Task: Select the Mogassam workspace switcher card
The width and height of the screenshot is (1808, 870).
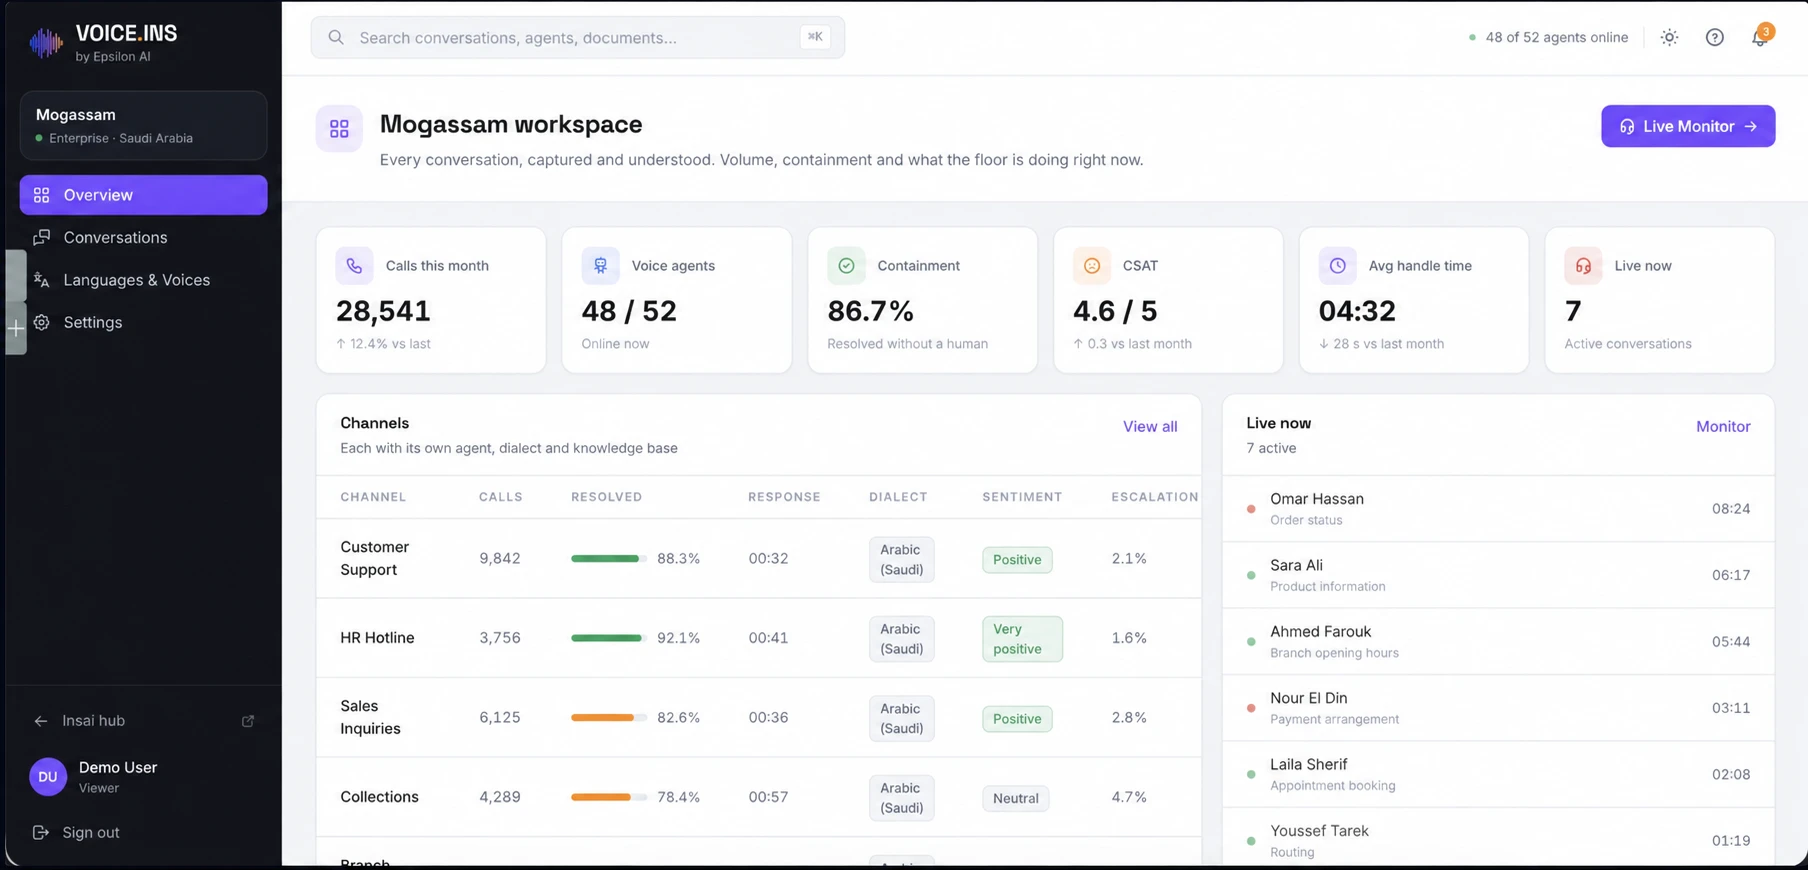Action: 144,126
